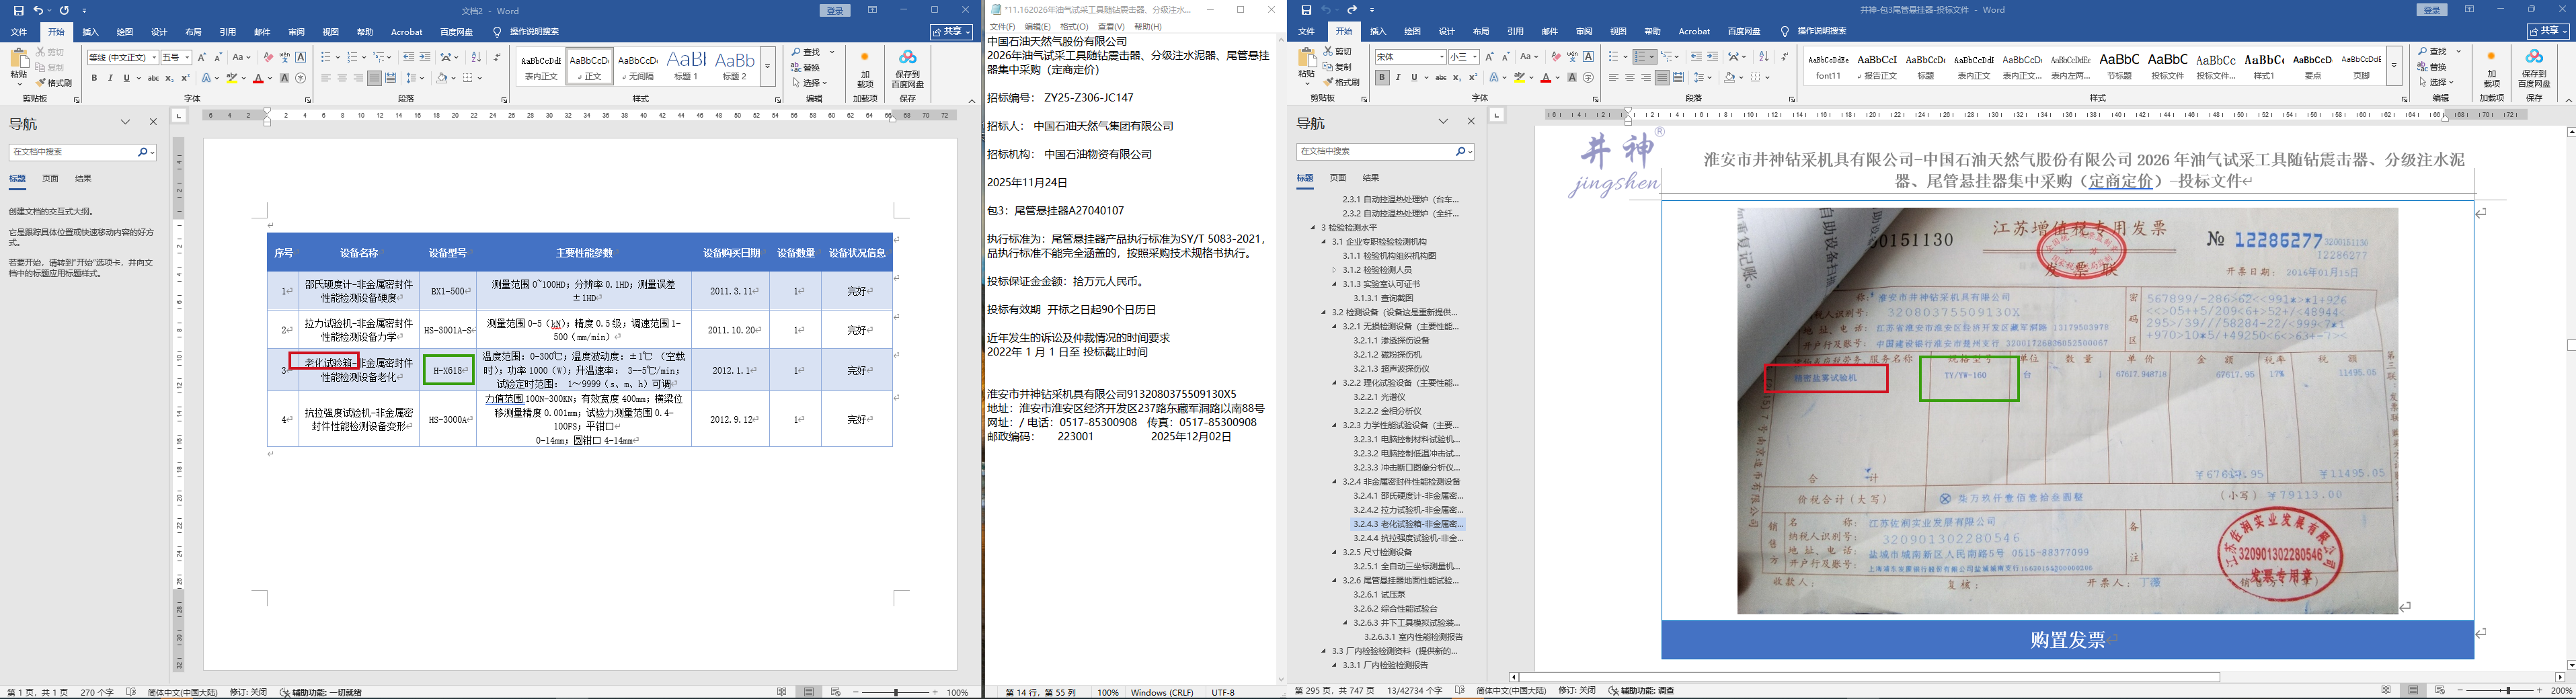Sort paragraphs using the A-Z icon in 文档2

tap(476, 57)
